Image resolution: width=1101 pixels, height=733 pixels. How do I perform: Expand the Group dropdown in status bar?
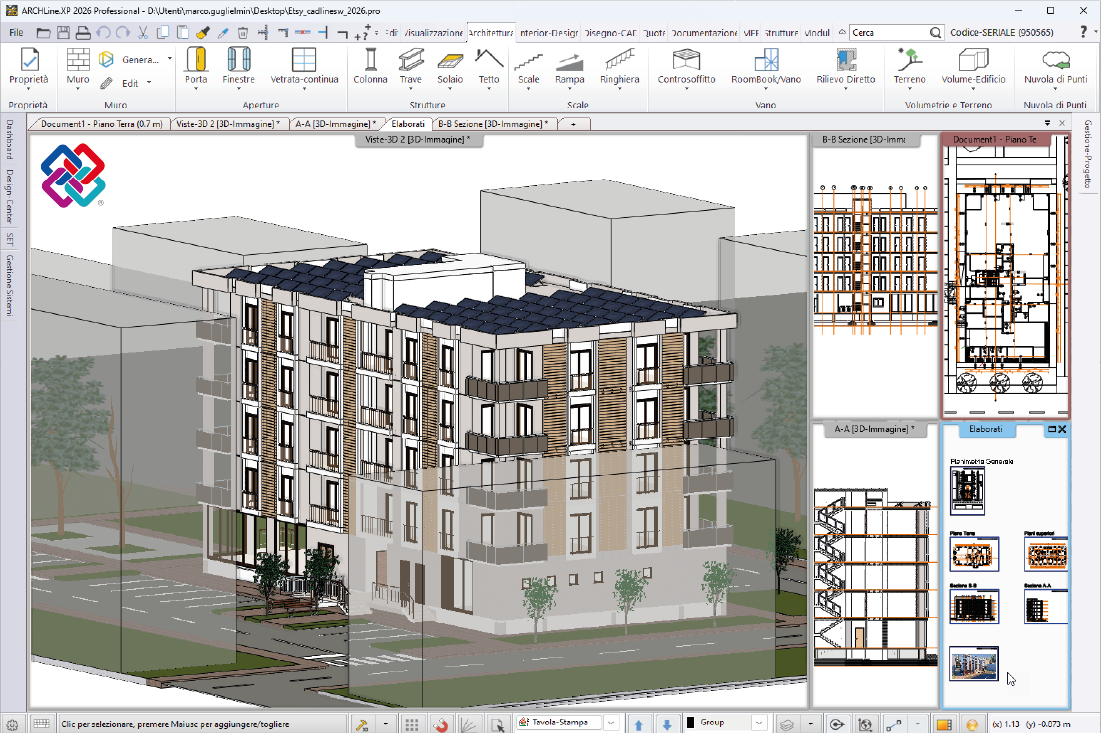pyautogui.click(x=759, y=723)
